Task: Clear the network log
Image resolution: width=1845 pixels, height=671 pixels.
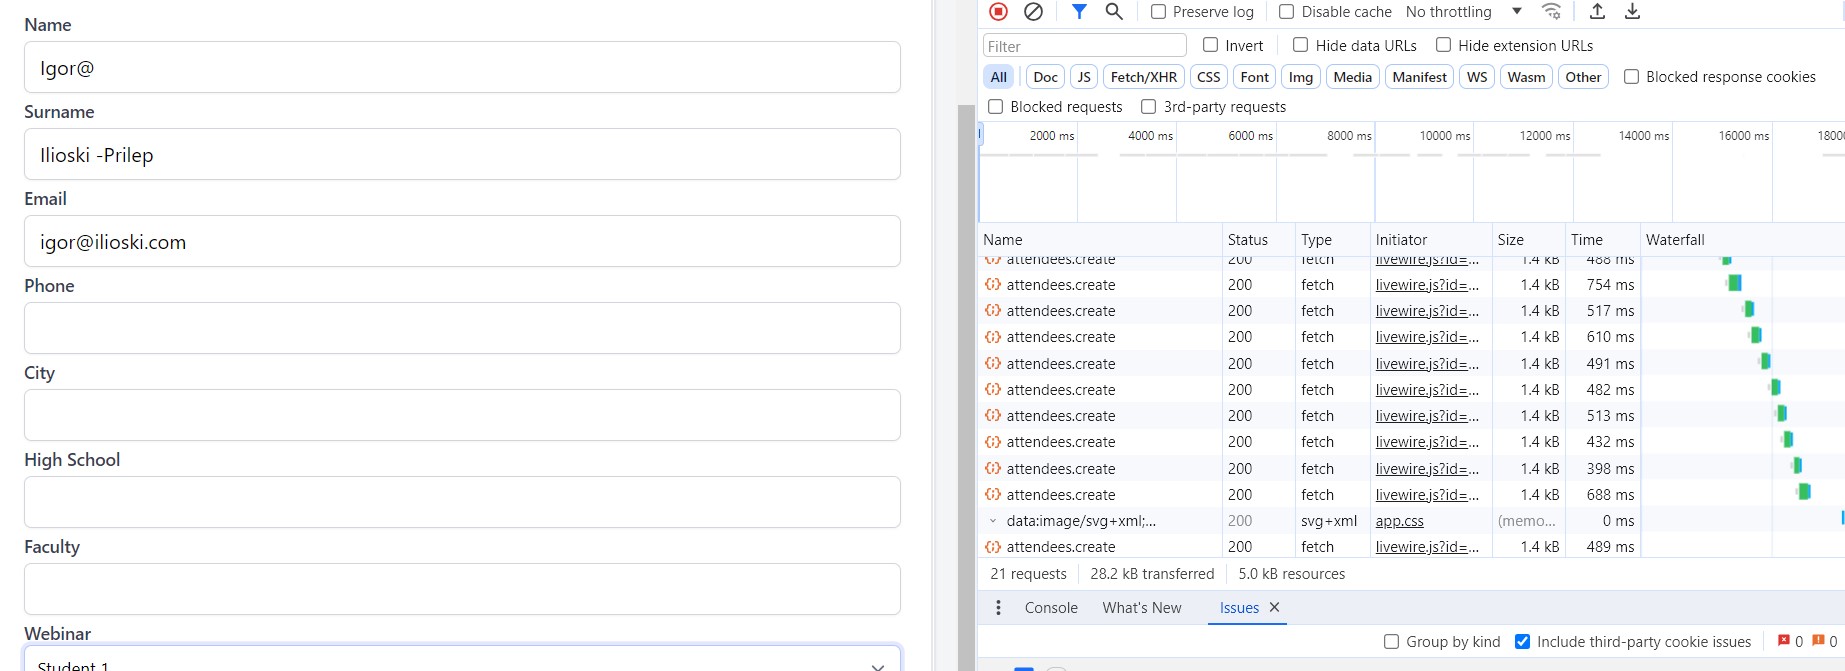Action: click(x=1034, y=12)
